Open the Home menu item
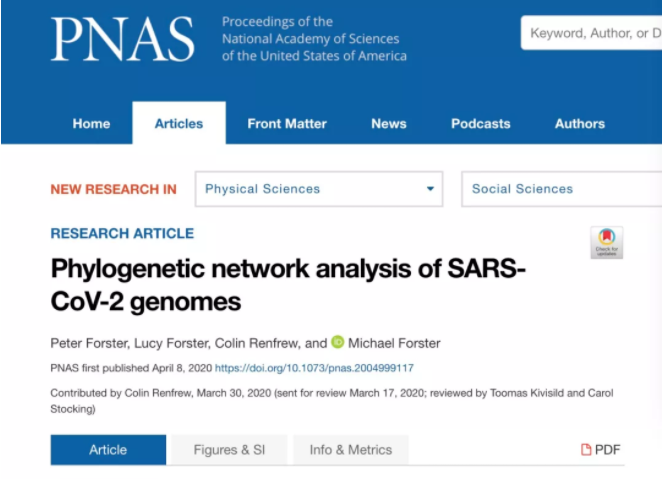 (91, 124)
